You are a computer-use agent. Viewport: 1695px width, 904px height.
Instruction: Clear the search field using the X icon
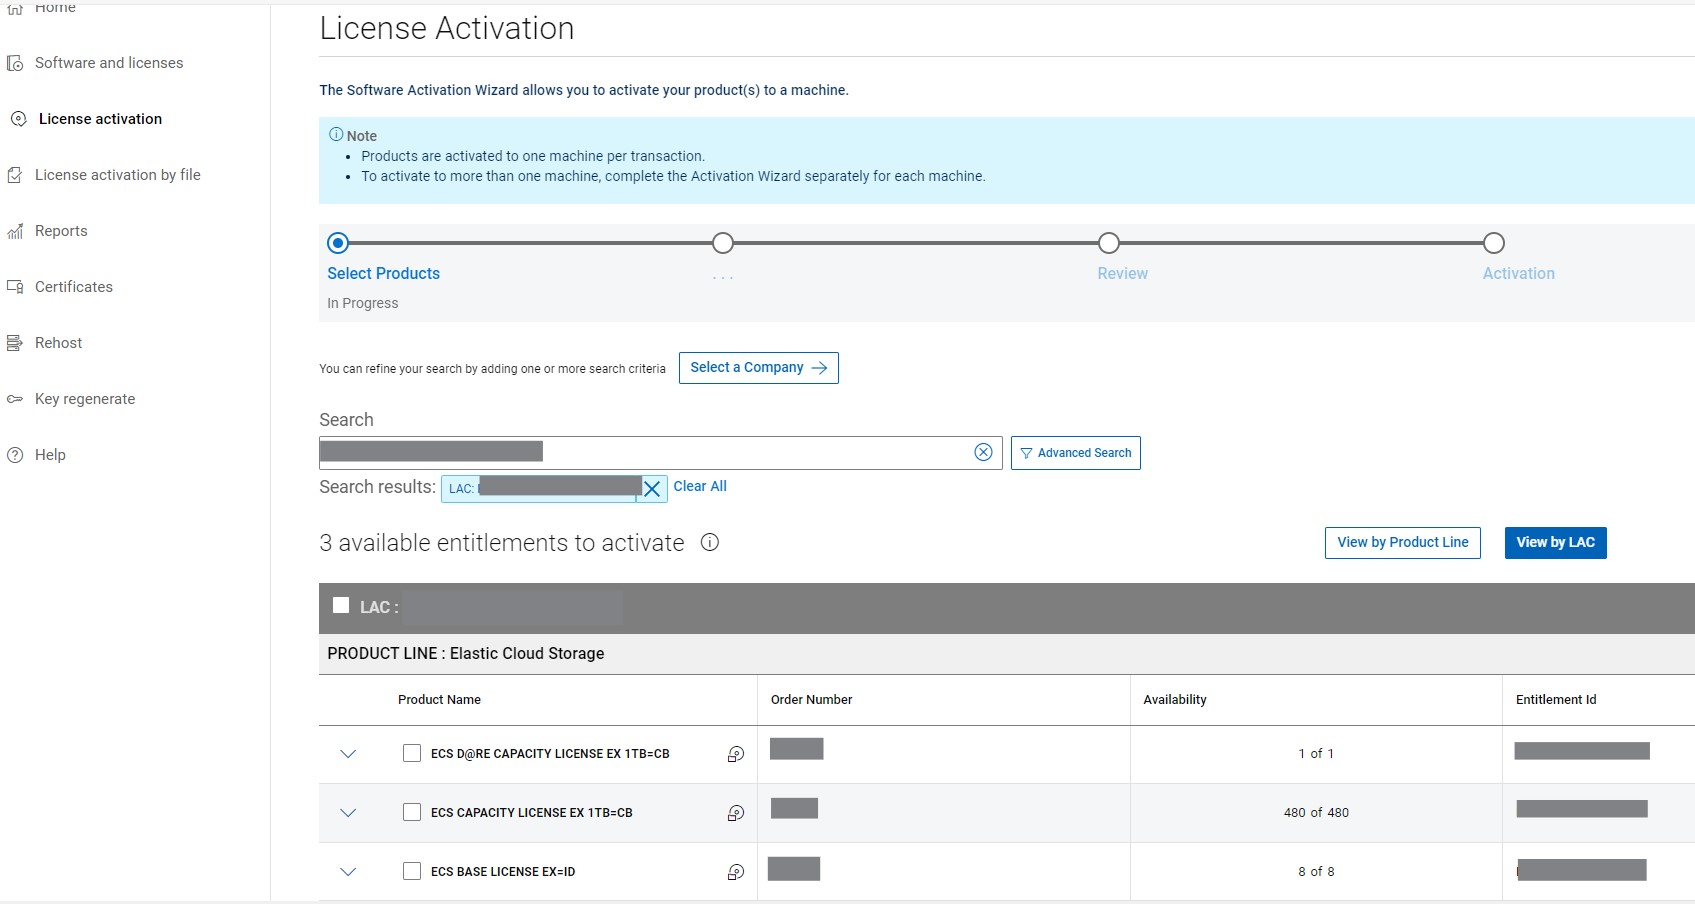[983, 452]
